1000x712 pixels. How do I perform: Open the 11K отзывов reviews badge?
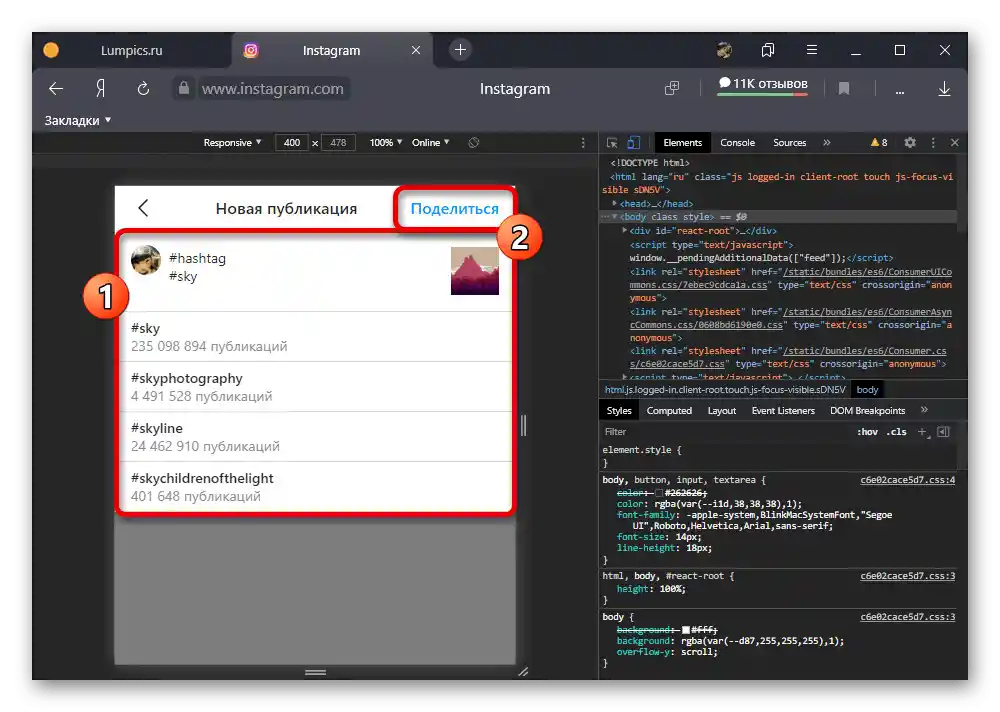click(x=763, y=85)
